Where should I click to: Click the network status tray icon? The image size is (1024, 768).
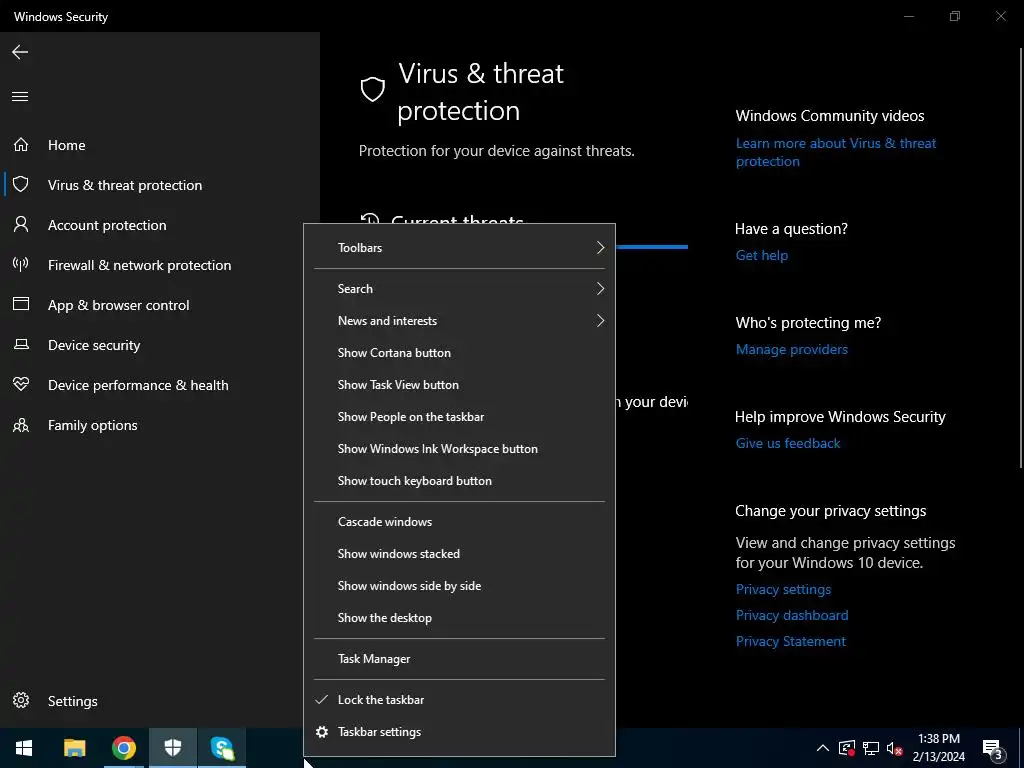tap(871, 748)
